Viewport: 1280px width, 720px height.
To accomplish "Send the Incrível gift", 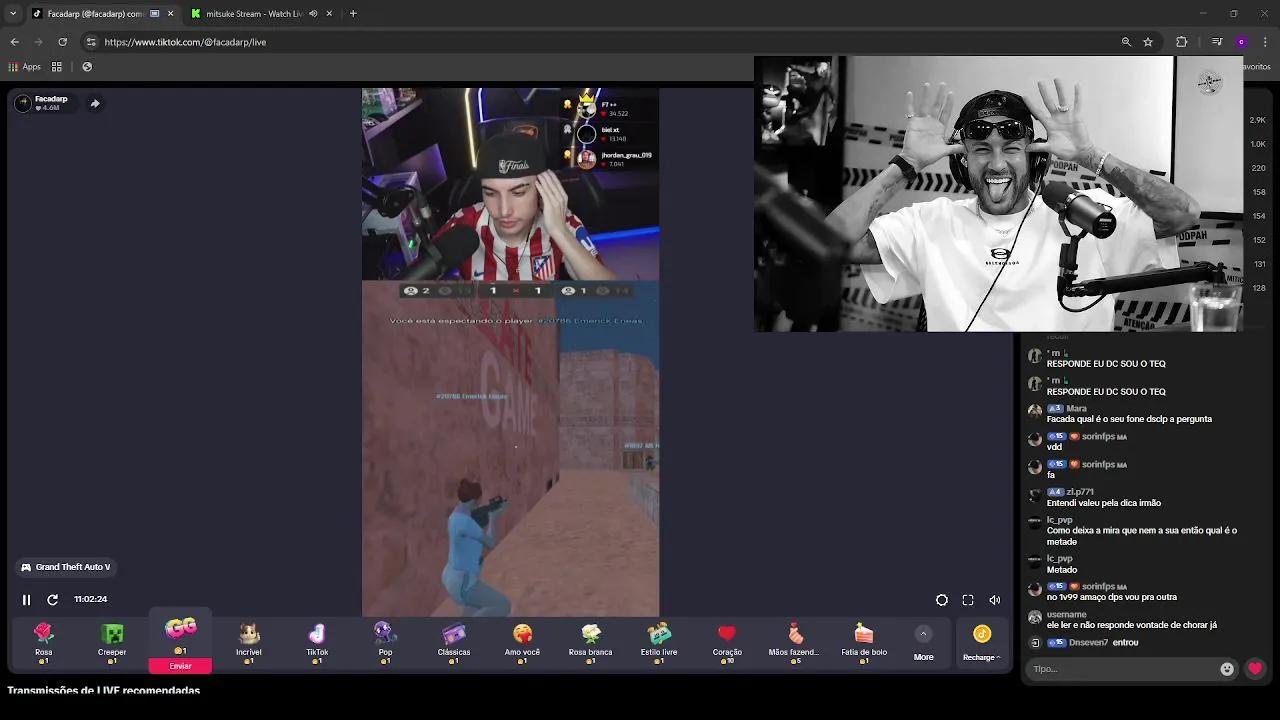I will click(x=248, y=642).
